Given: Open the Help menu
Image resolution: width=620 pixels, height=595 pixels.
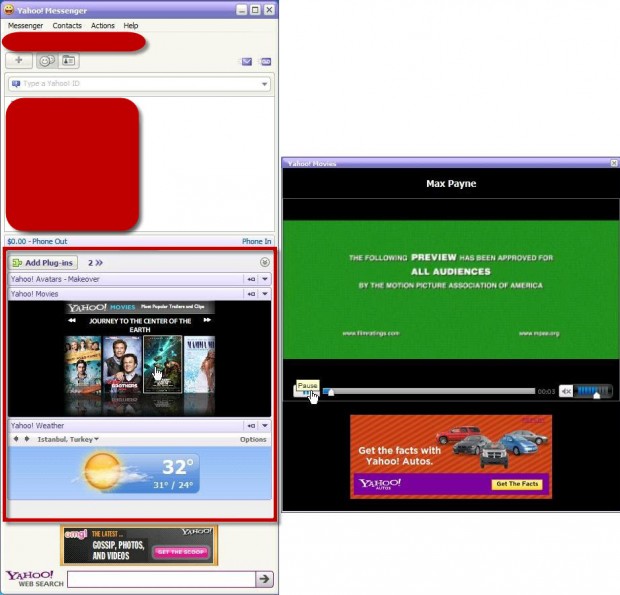Looking at the screenshot, I should tap(130, 26).
